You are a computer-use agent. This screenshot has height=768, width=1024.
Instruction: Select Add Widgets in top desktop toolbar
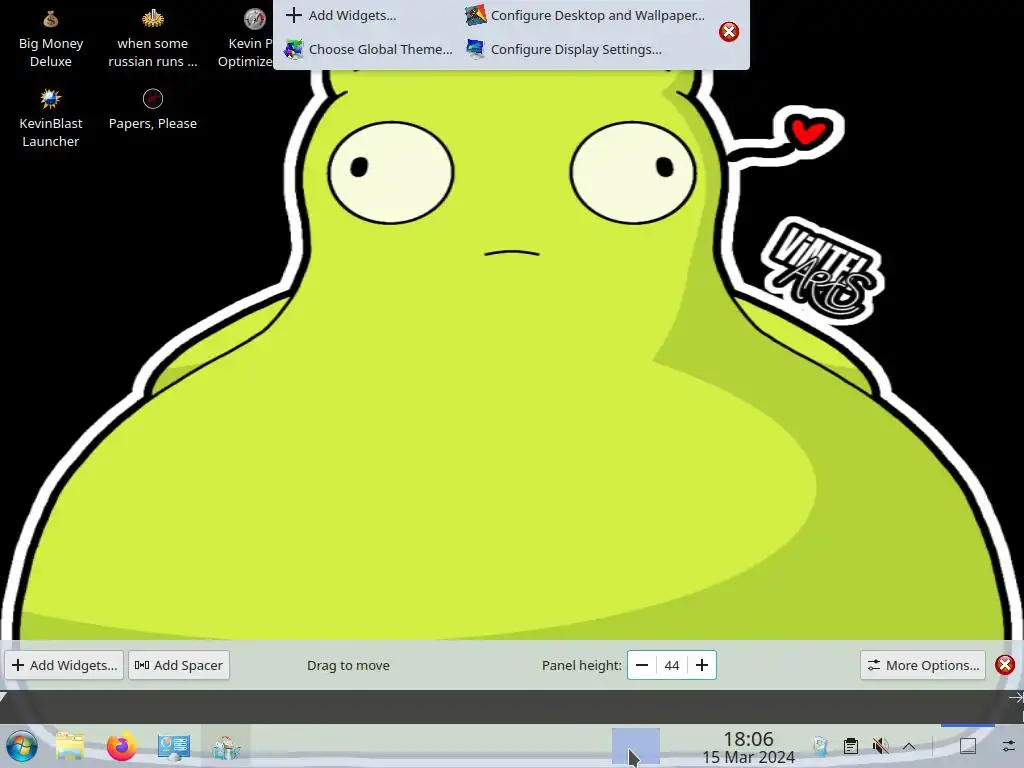pos(341,15)
